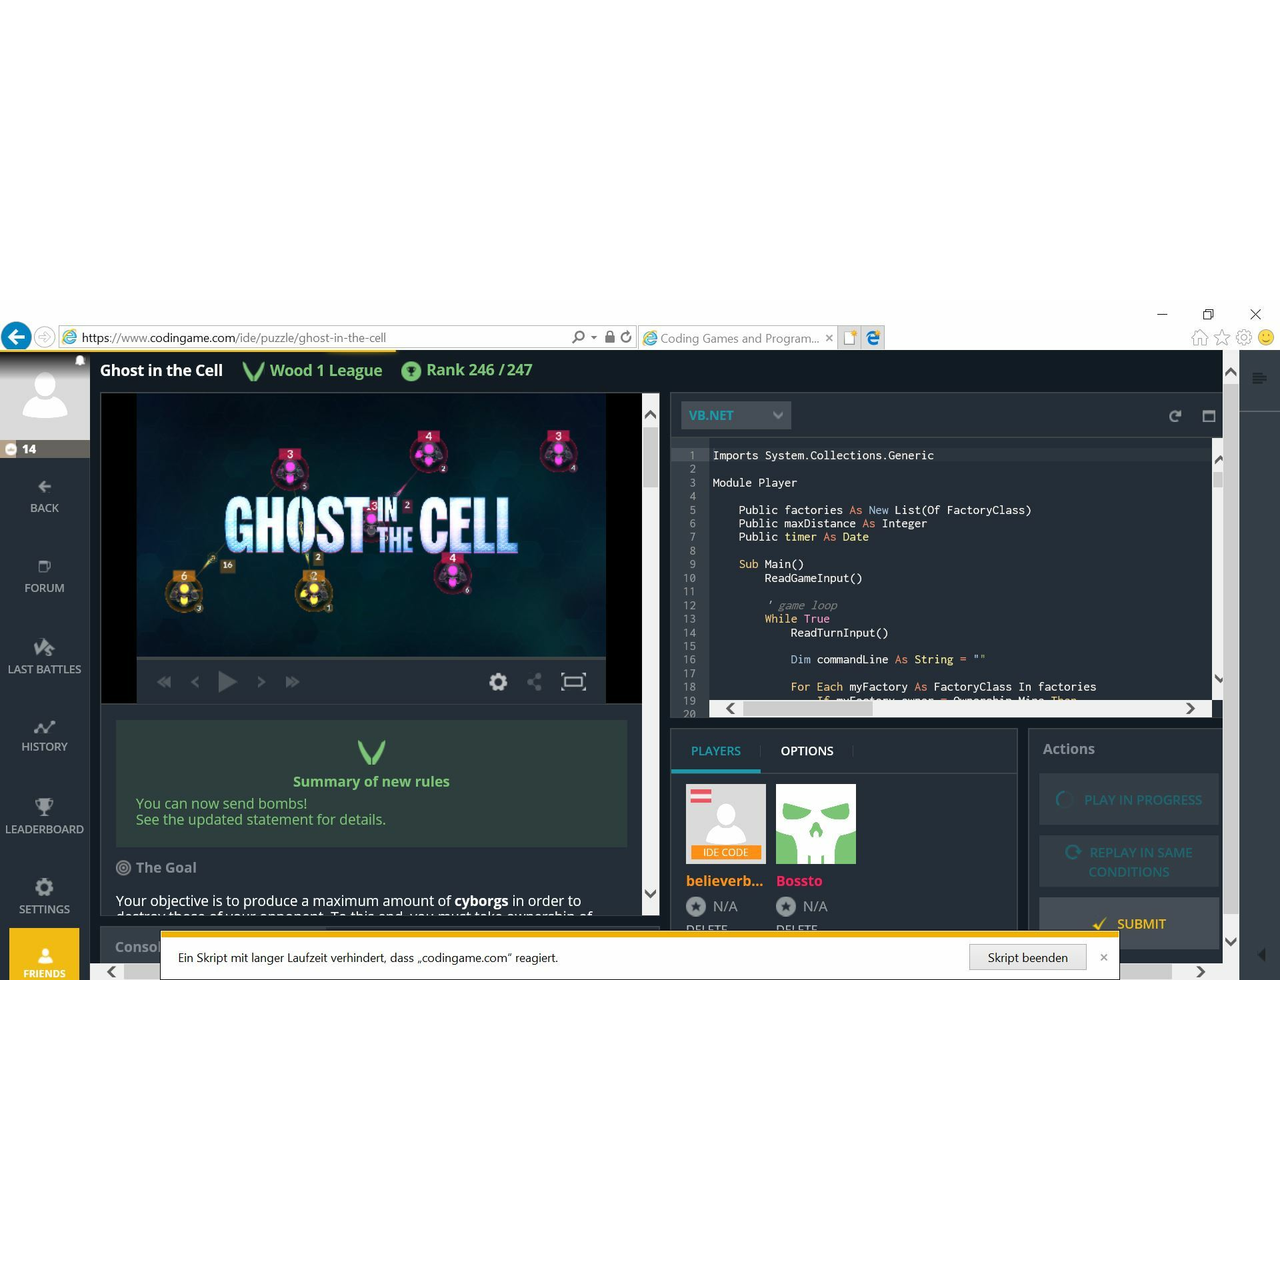Skip to the last frame of the replay
Image resolution: width=1280 pixels, height=1280 pixels.
(292, 681)
